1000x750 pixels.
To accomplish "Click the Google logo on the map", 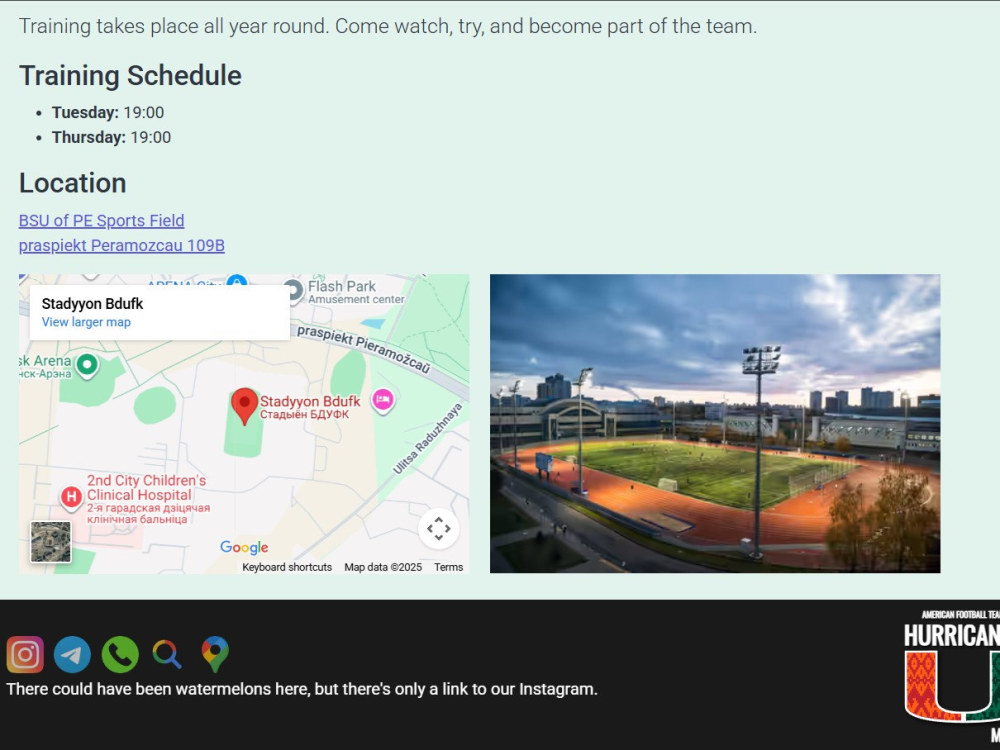I will click(x=244, y=547).
